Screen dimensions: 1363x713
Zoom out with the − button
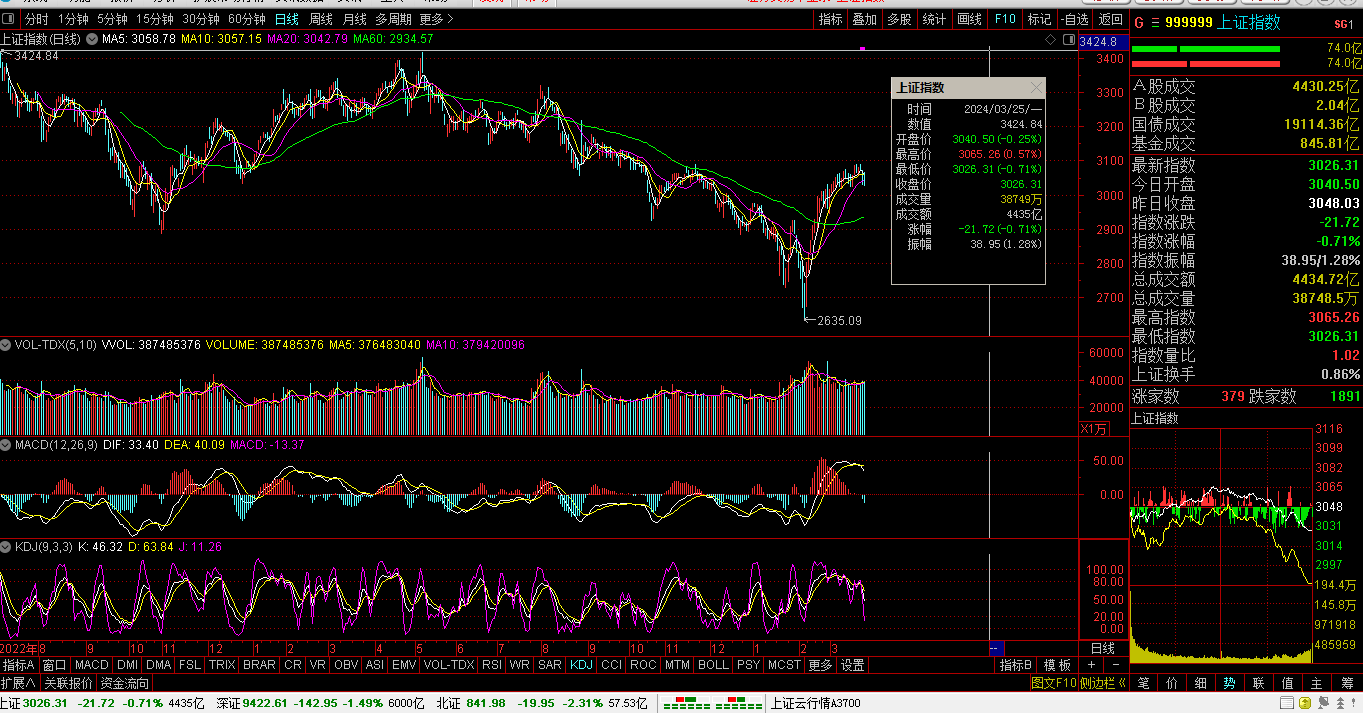pos(1115,665)
